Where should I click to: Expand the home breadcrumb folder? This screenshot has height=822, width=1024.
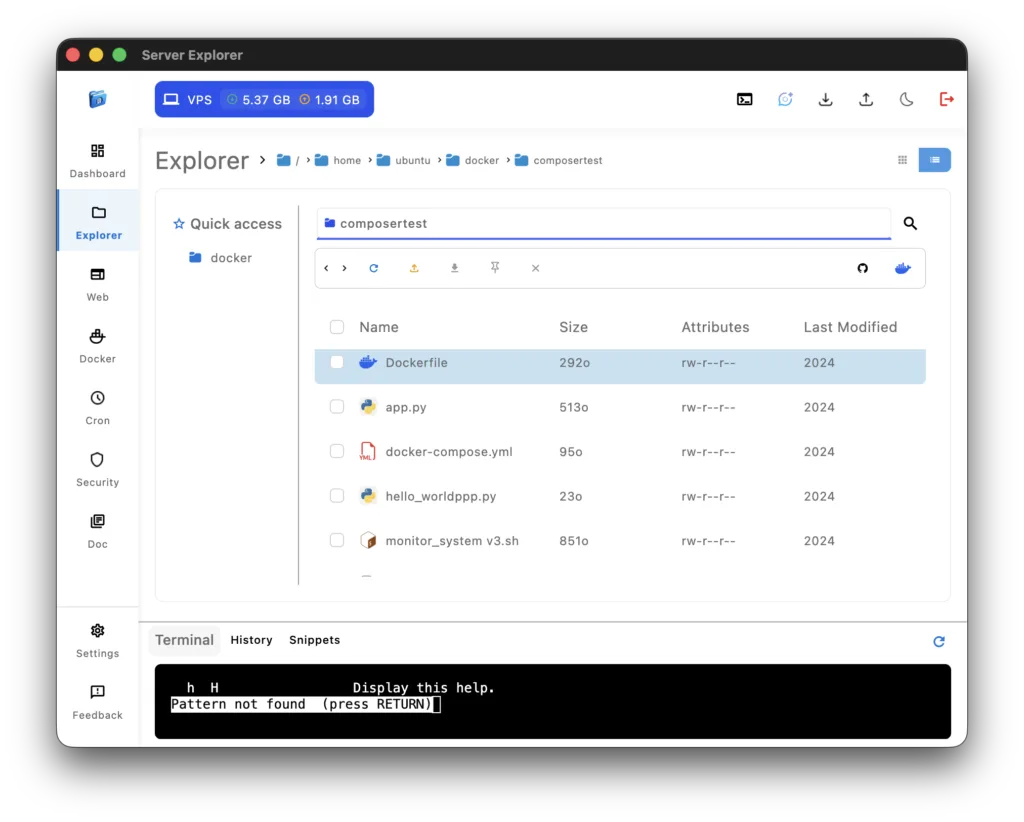click(346, 160)
